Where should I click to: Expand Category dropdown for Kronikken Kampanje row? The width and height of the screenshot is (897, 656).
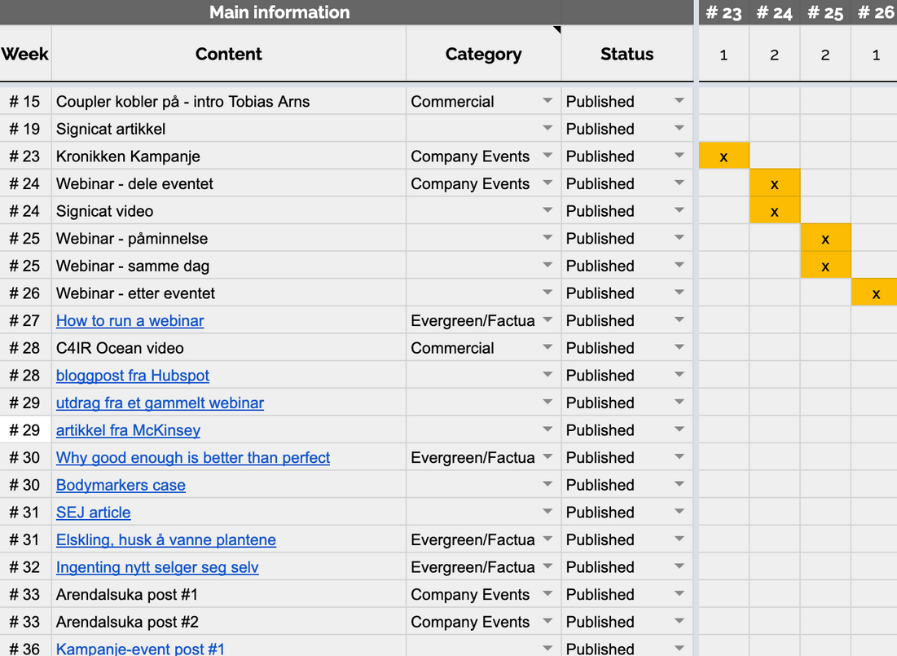click(x=547, y=157)
